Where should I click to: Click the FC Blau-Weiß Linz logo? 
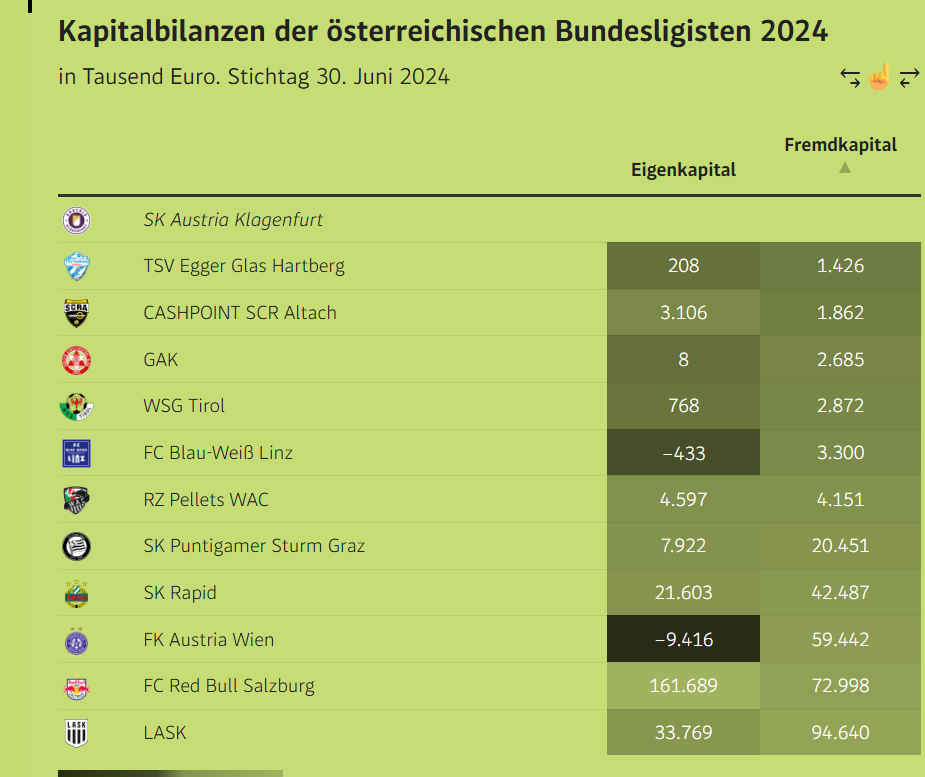[x=77, y=453]
